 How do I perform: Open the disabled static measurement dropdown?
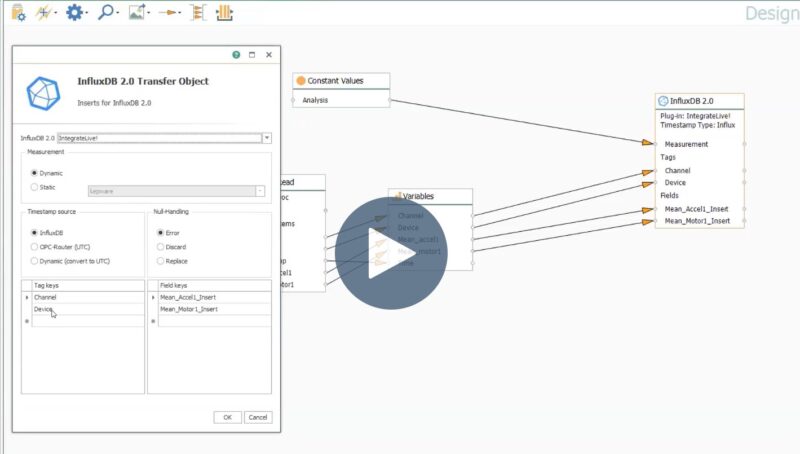[260, 191]
